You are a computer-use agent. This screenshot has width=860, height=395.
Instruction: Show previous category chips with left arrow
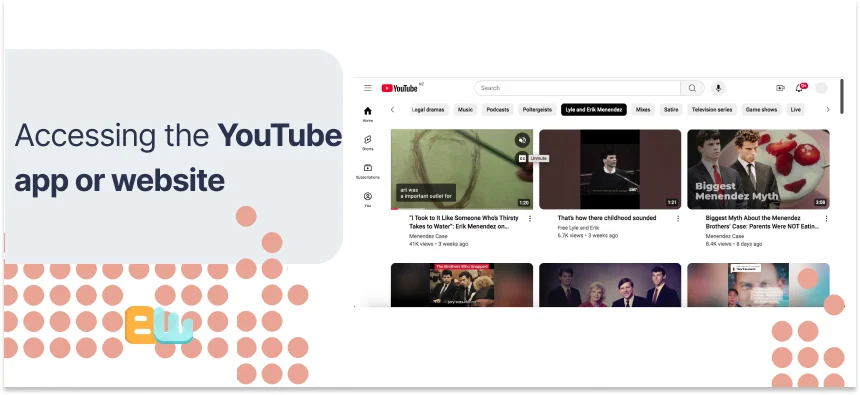coord(392,110)
